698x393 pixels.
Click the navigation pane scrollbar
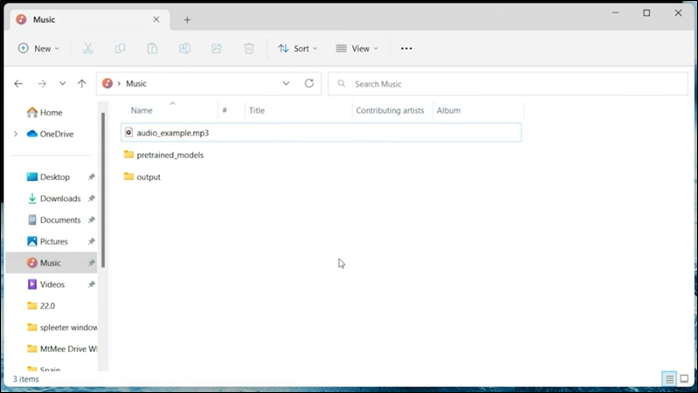pyautogui.click(x=103, y=190)
